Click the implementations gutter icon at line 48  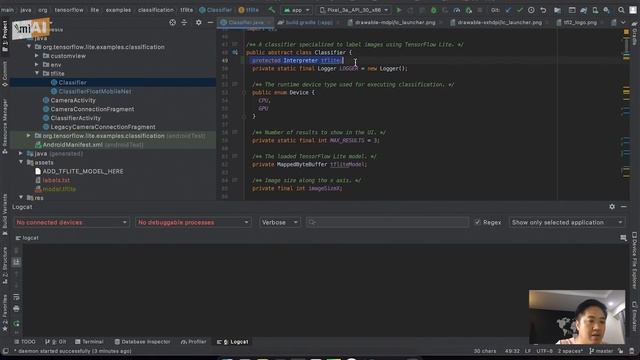coord(235,52)
